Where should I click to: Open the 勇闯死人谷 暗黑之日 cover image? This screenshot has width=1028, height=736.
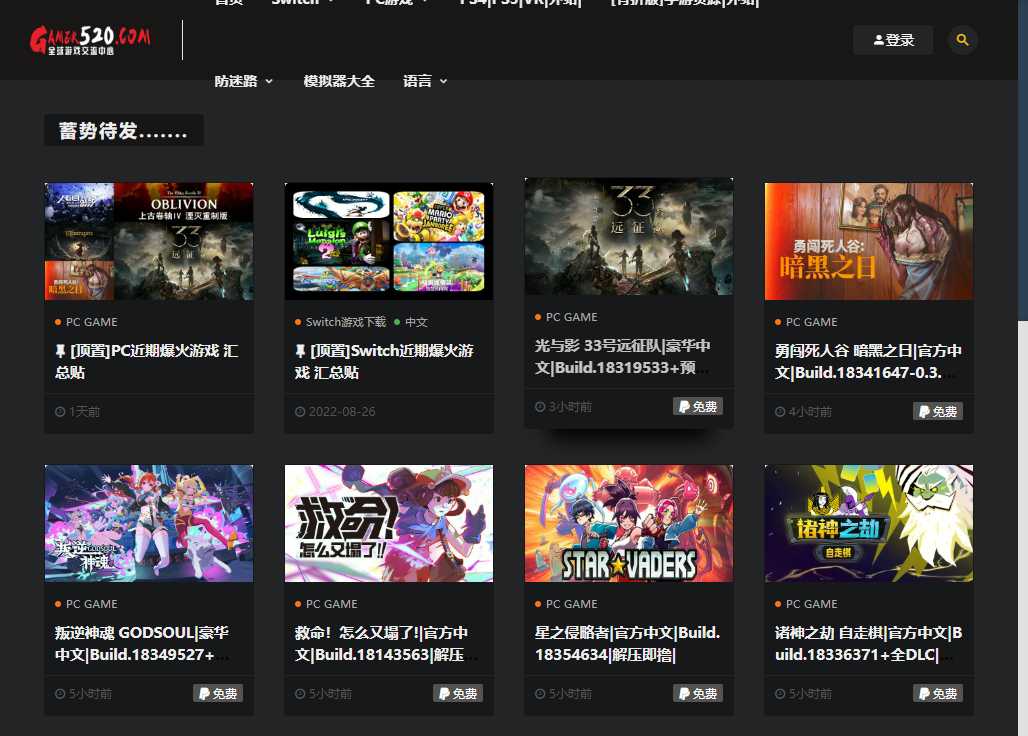(869, 241)
